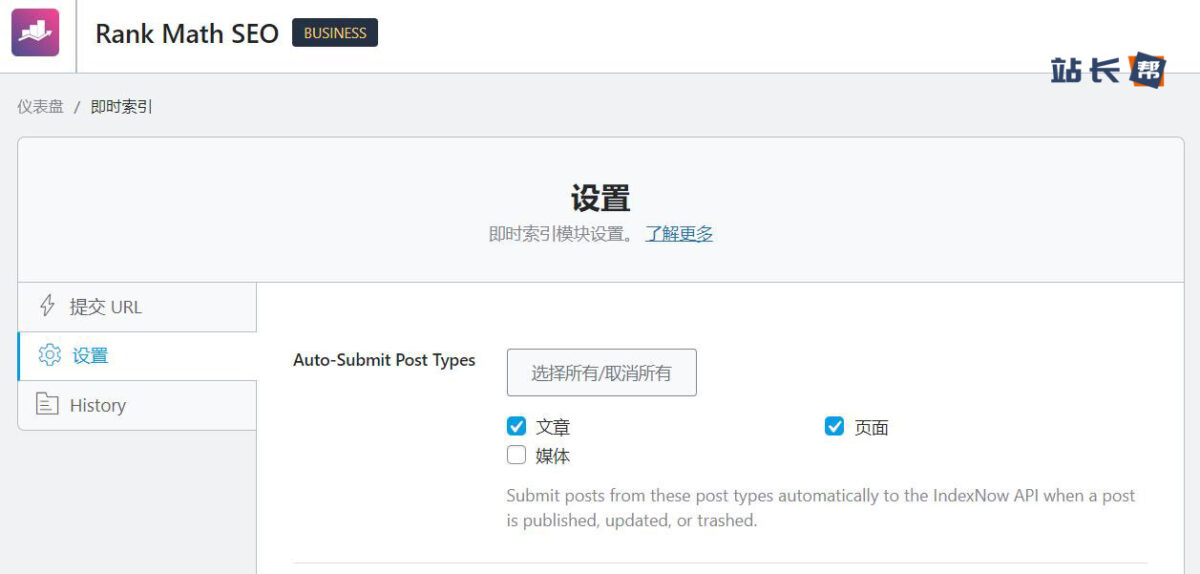Enable the 媒体 checkbox
The height and width of the screenshot is (574, 1200).
click(516, 456)
